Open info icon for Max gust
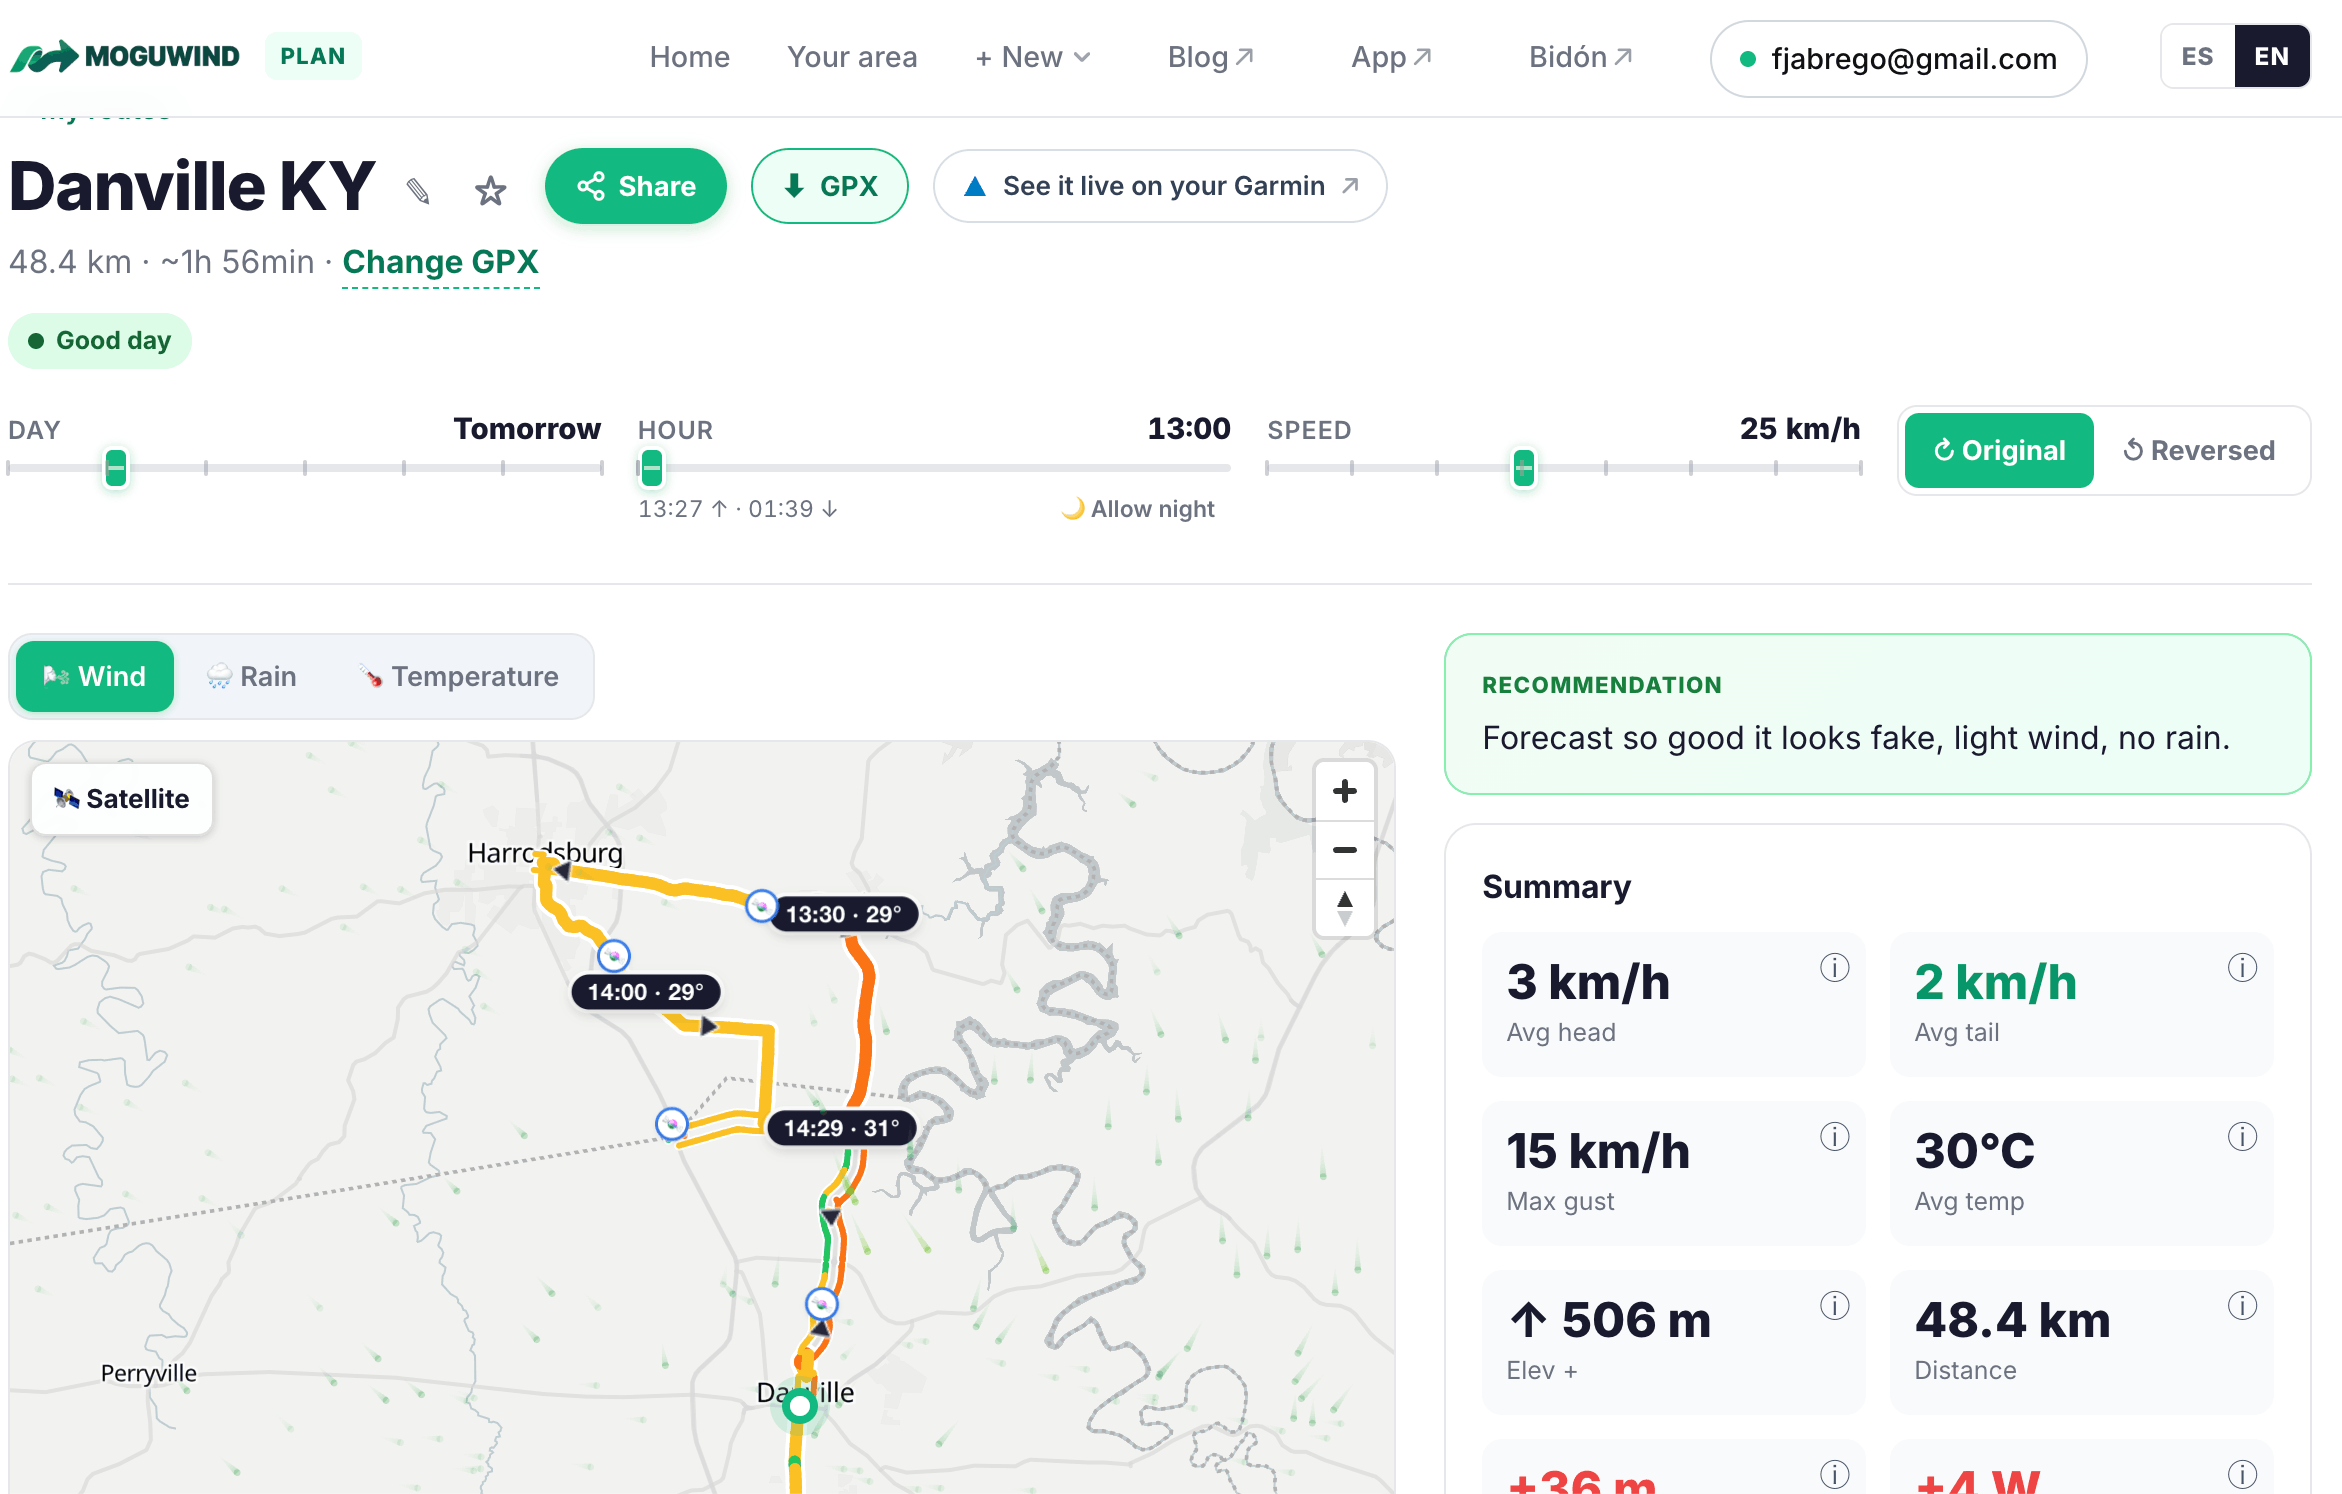 pyautogui.click(x=1834, y=1136)
